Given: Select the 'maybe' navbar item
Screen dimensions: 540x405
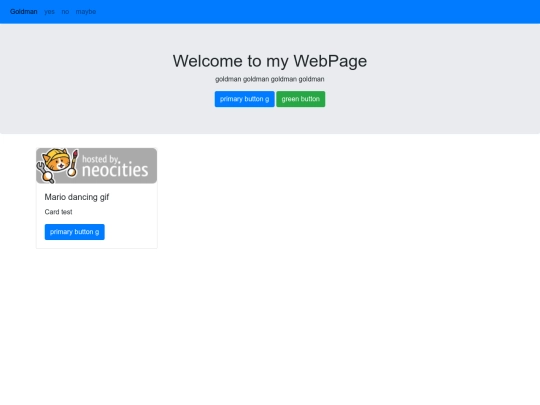Looking at the screenshot, I should [86, 12].
